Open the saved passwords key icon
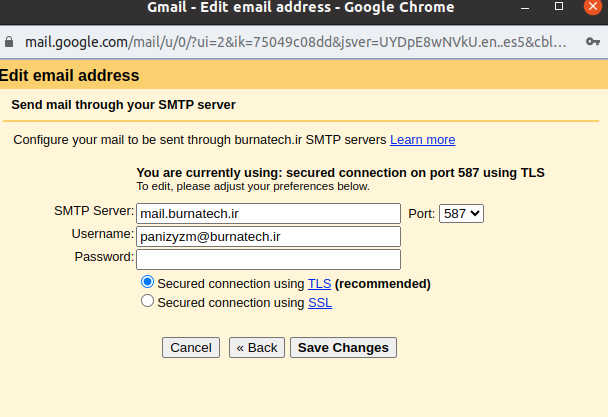 pos(593,43)
